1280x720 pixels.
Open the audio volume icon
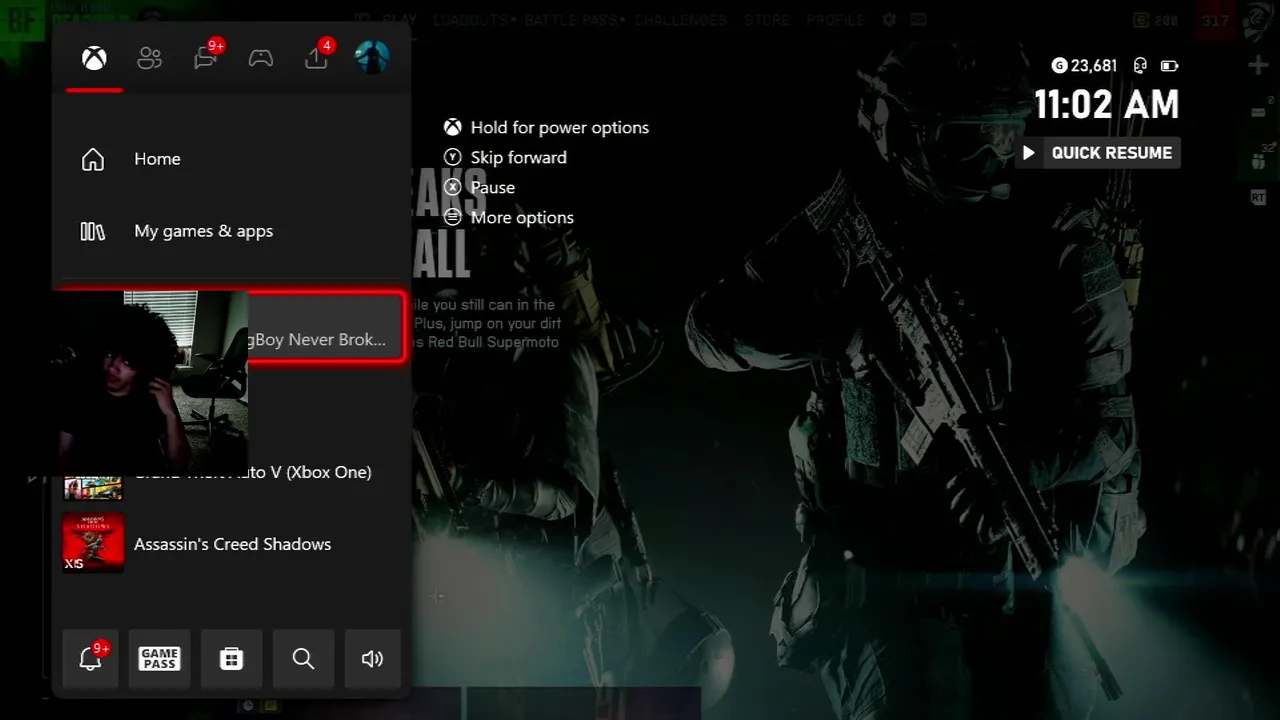[x=373, y=658]
